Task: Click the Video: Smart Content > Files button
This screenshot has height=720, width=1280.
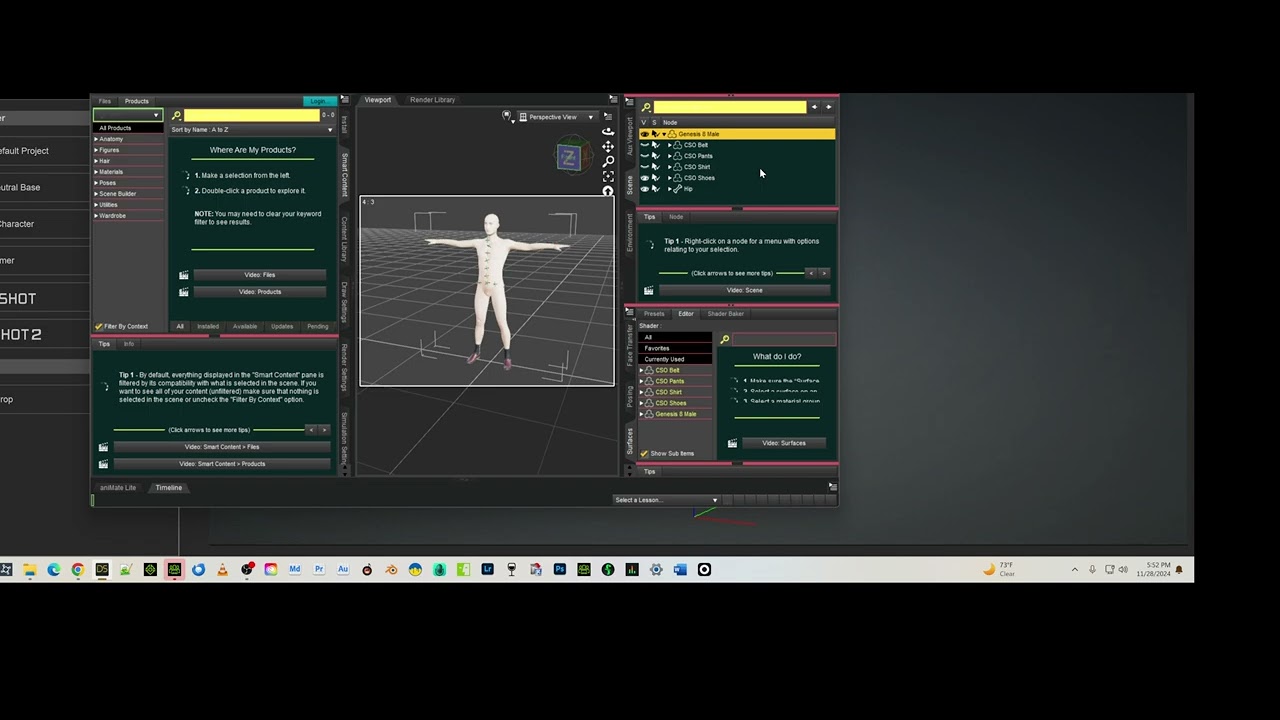Action: pyautogui.click(x=222, y=447)
